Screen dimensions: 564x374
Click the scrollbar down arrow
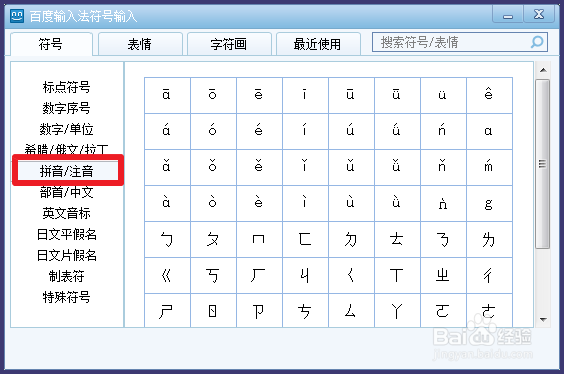(x=543, y=319)
